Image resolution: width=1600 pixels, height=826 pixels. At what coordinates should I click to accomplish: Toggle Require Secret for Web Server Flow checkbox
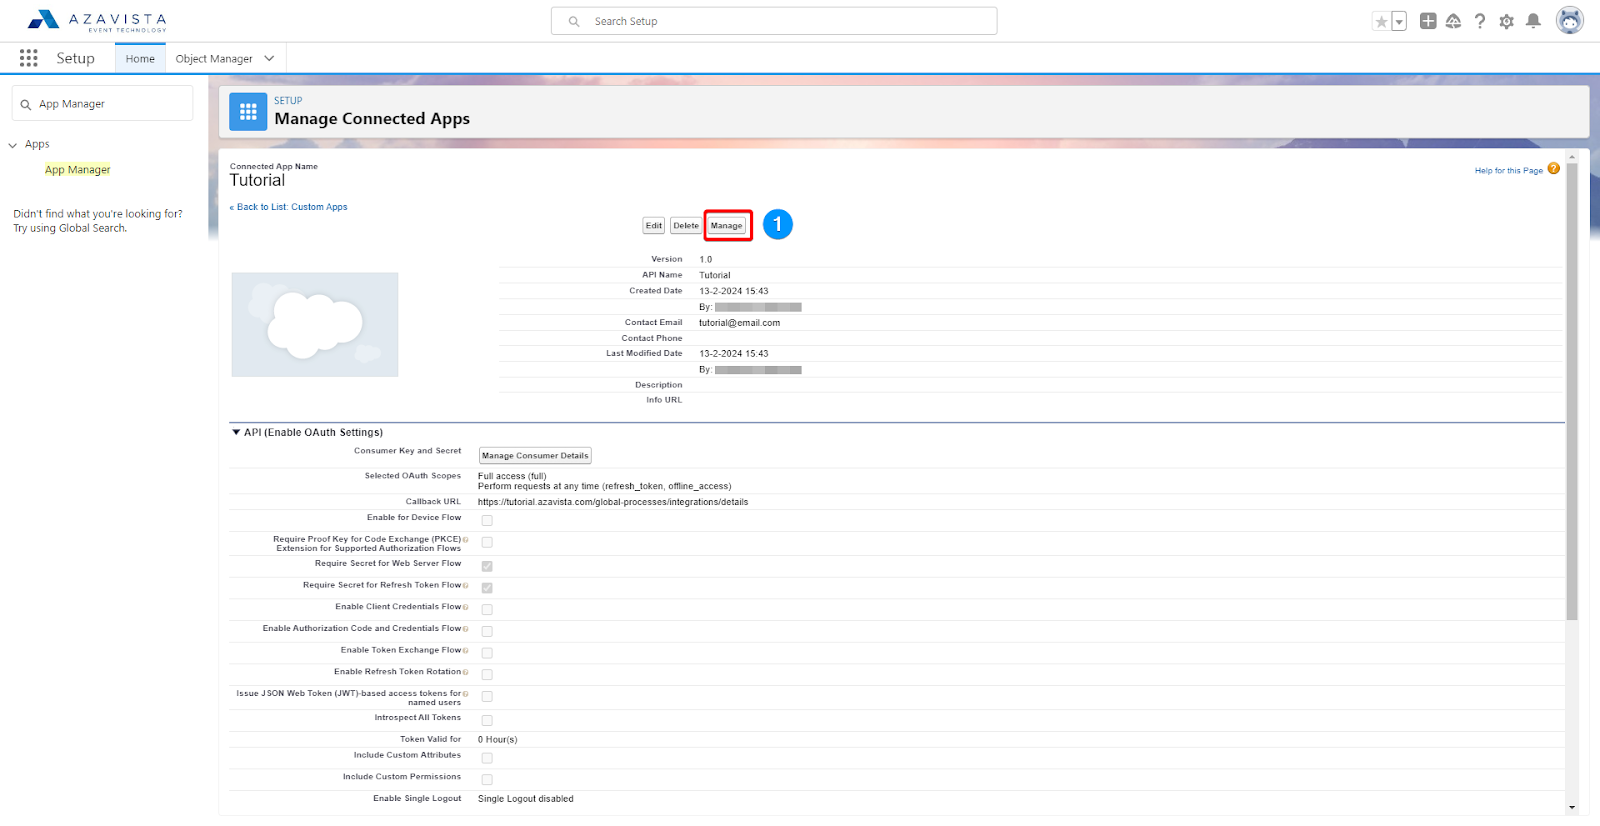tap(487, 566)
